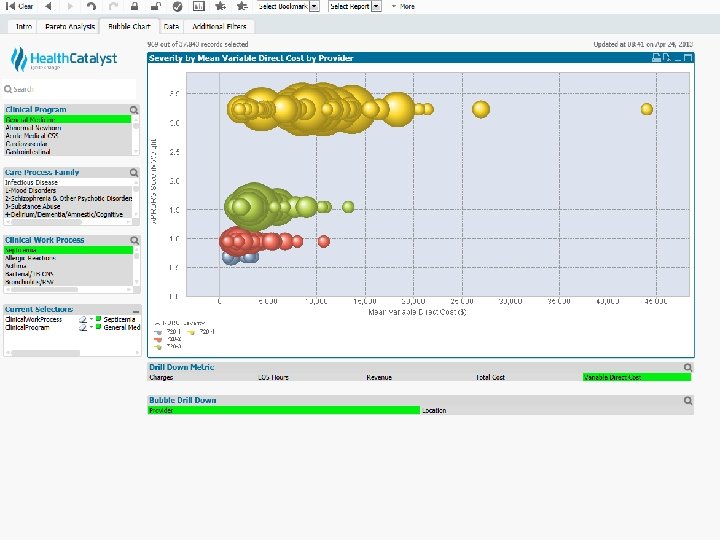Select Cardiovascular in Clinical Program
This screenshot has width=720, height=540.
coord(68,144)
